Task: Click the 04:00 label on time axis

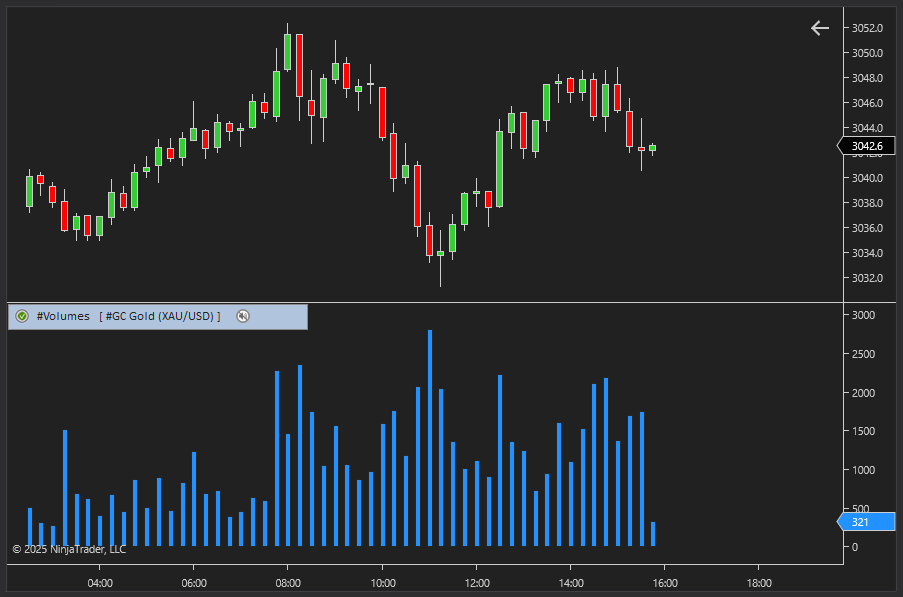Action: (x=100, y=583)
